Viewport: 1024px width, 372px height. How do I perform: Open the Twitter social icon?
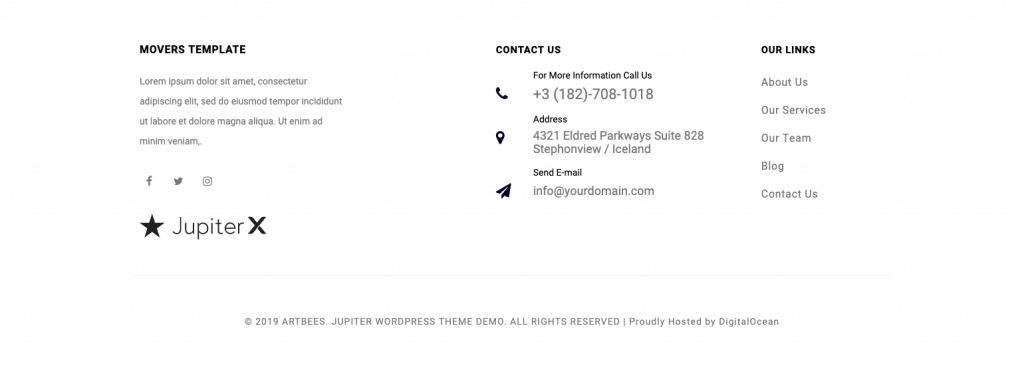tap(178, 181)
